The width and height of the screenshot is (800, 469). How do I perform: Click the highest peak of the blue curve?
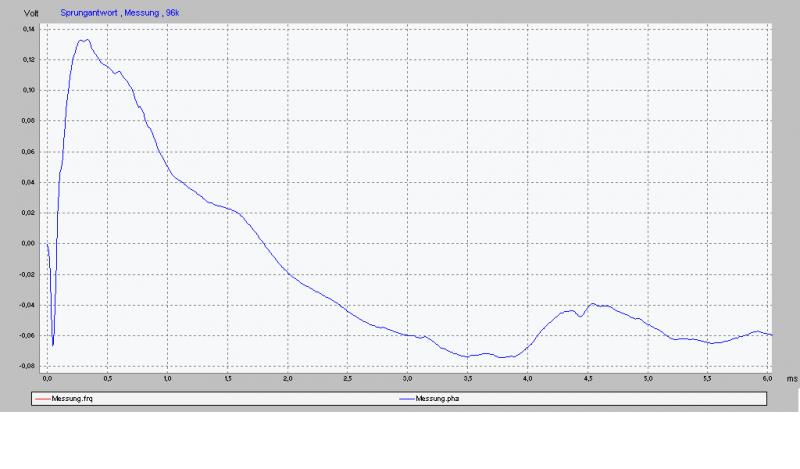point(87,39)
